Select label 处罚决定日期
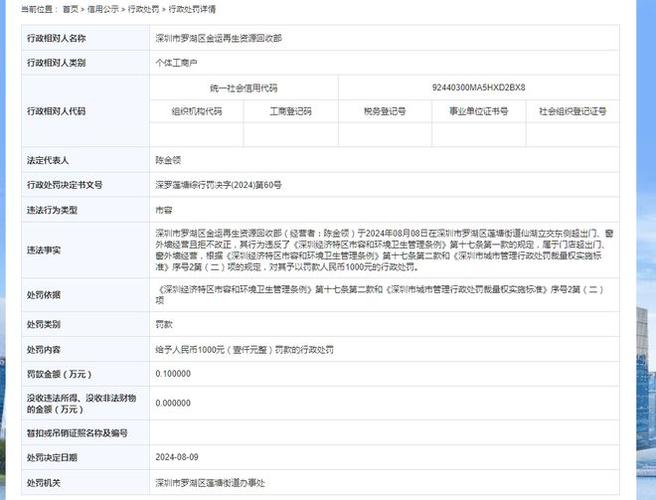The image size is (656, 500). [52, 457]
